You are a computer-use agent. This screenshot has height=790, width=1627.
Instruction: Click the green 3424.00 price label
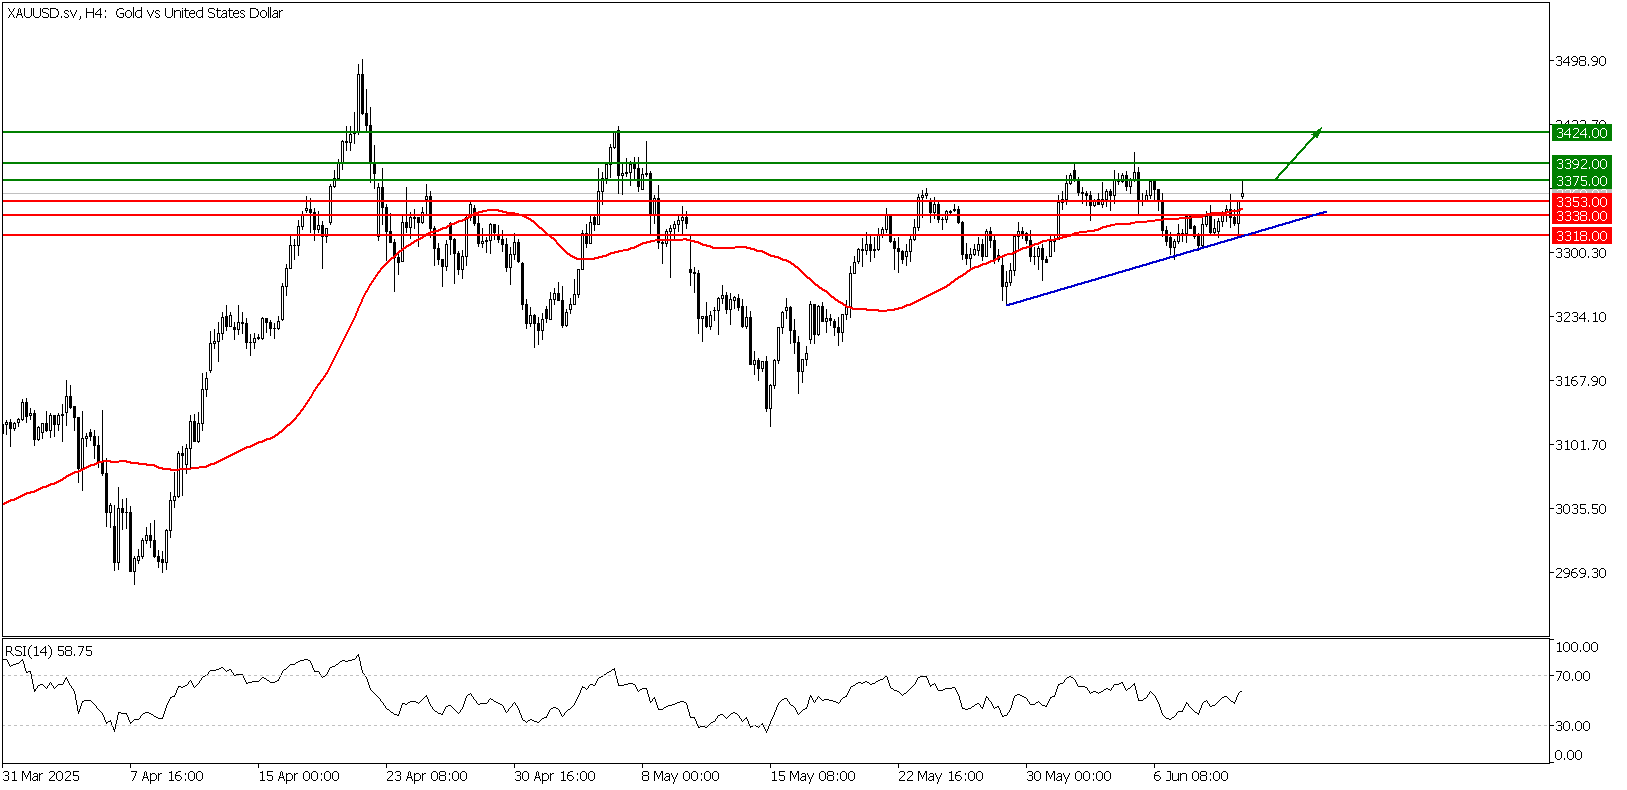[x=1581, y=133]
